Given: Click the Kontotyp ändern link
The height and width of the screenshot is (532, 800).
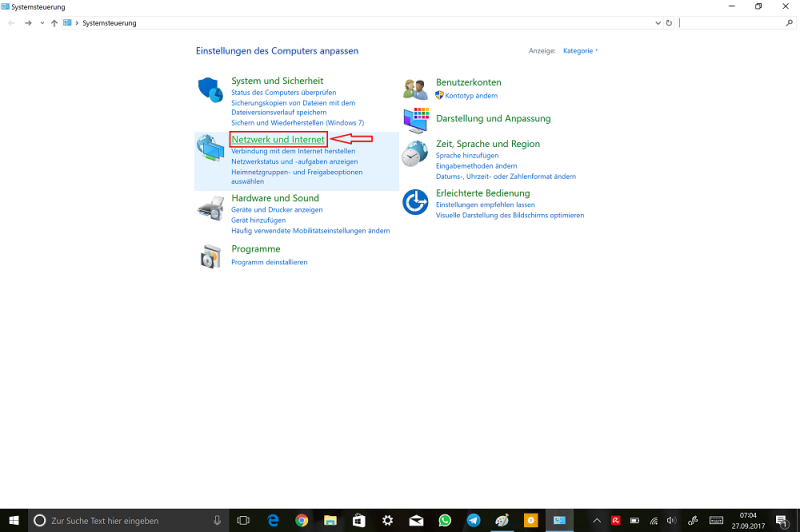Looking at the screenshot, I should tap(471, 95).
